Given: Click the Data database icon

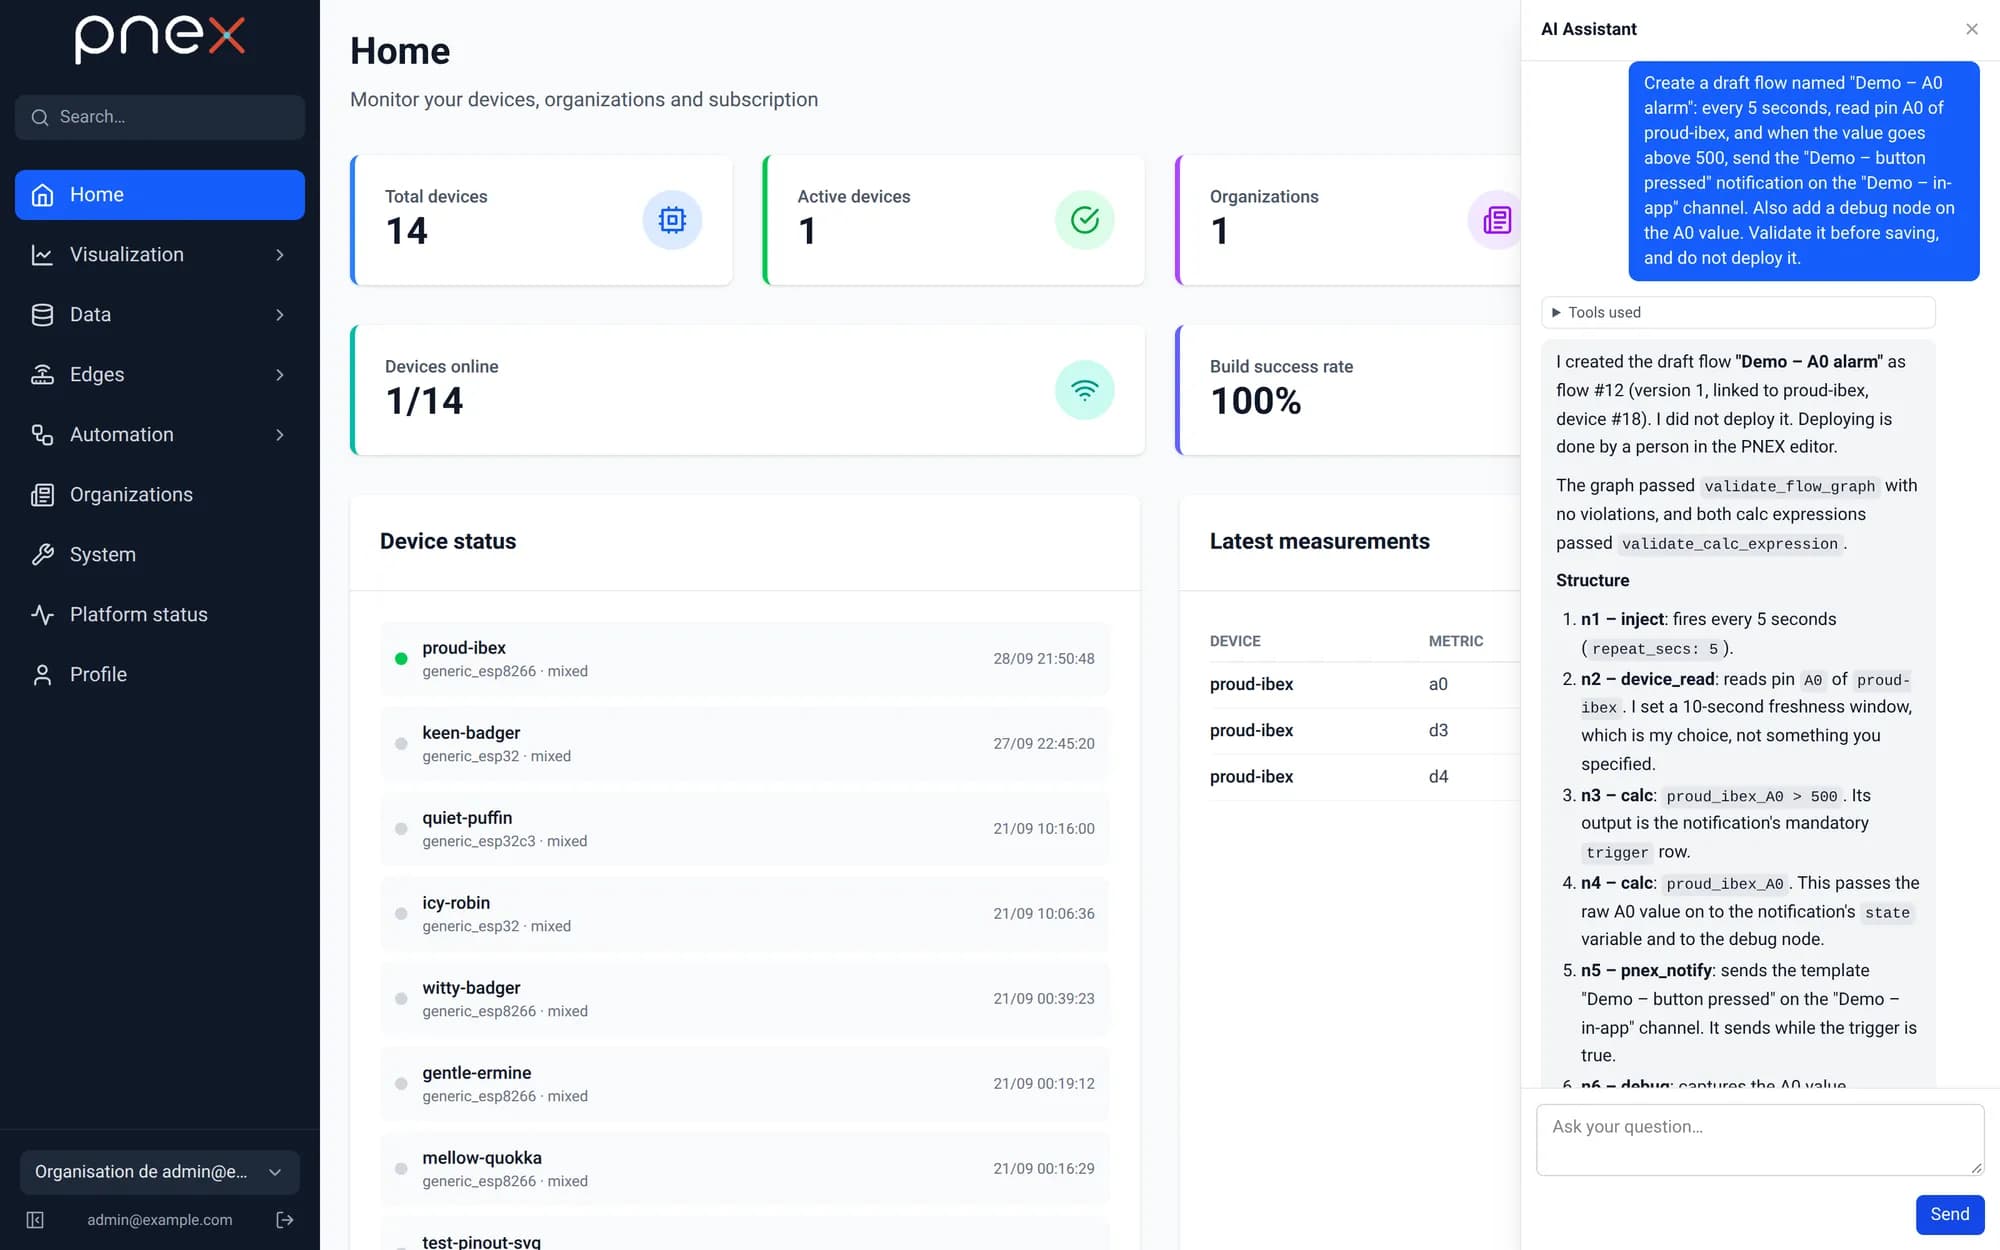Looking at the screenshot, I should pos(42,315).
